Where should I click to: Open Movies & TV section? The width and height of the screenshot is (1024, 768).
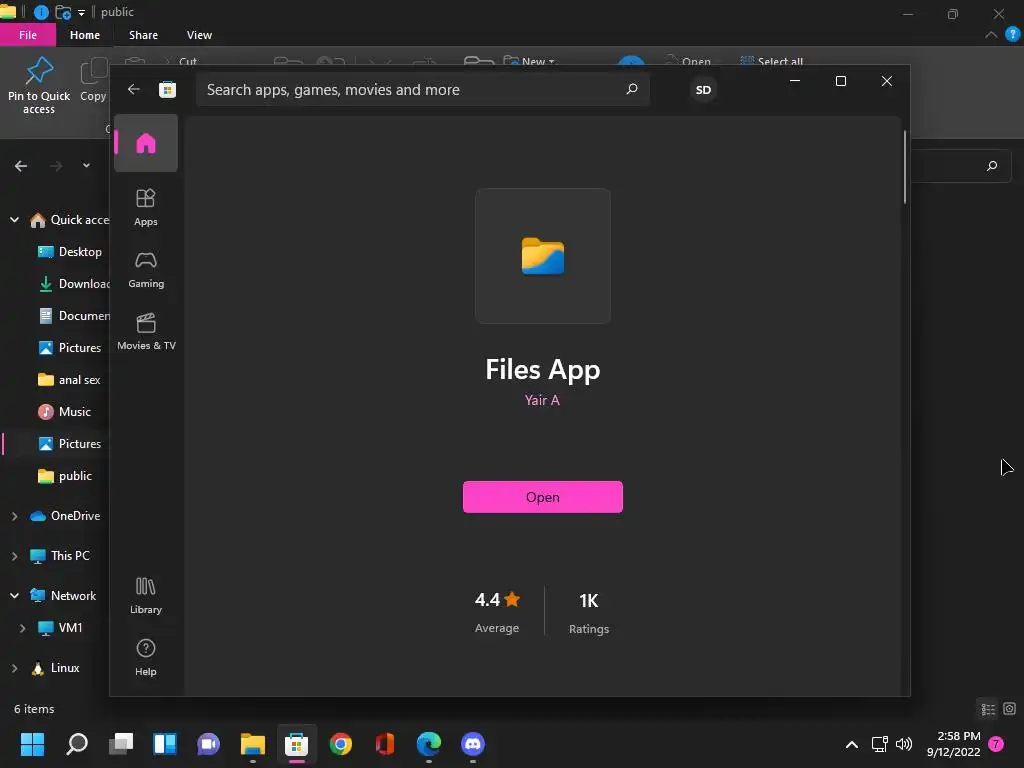146,332
